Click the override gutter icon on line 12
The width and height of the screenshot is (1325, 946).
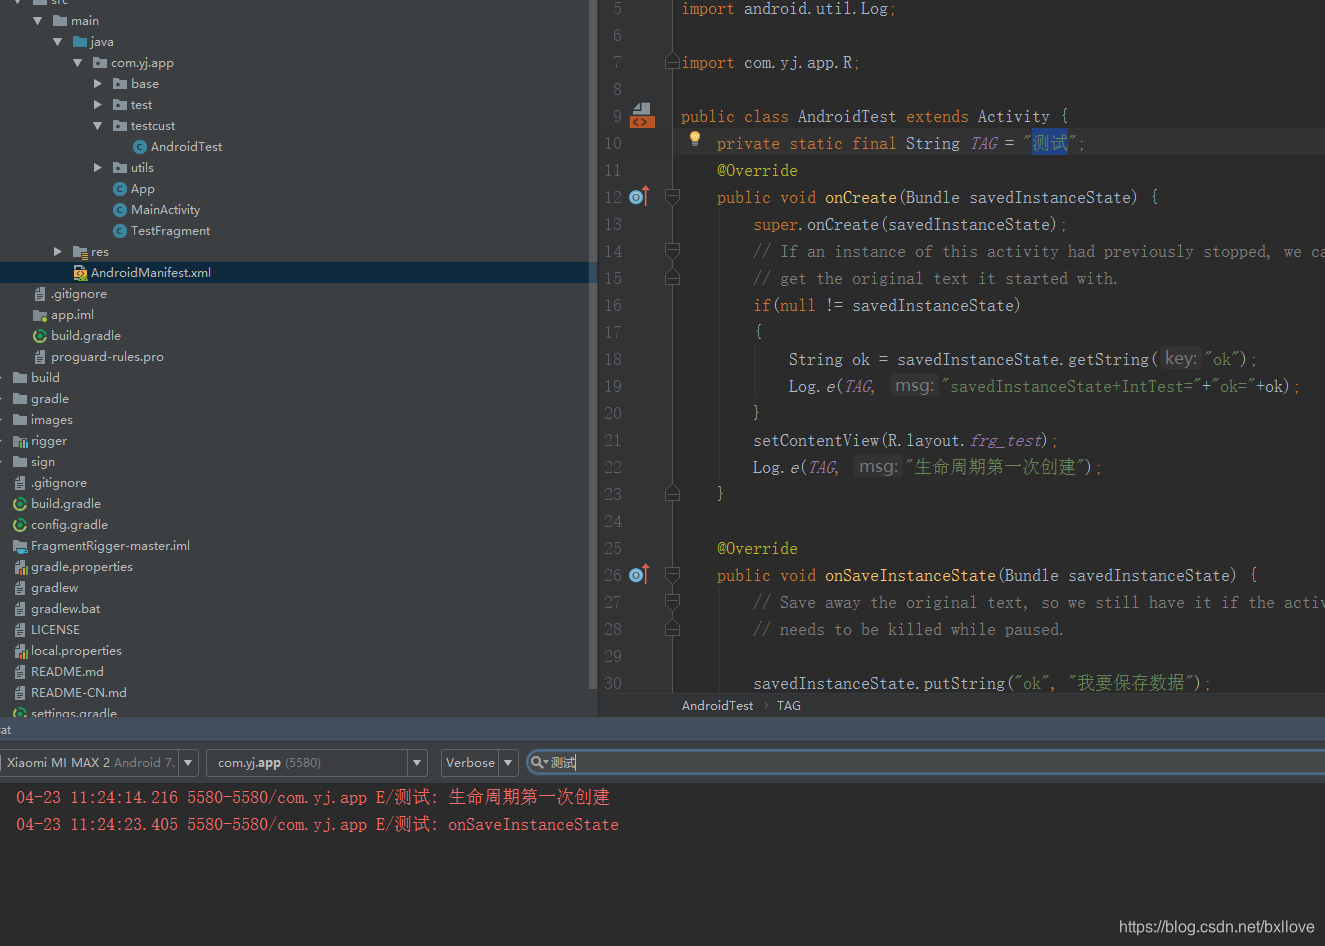639,196
